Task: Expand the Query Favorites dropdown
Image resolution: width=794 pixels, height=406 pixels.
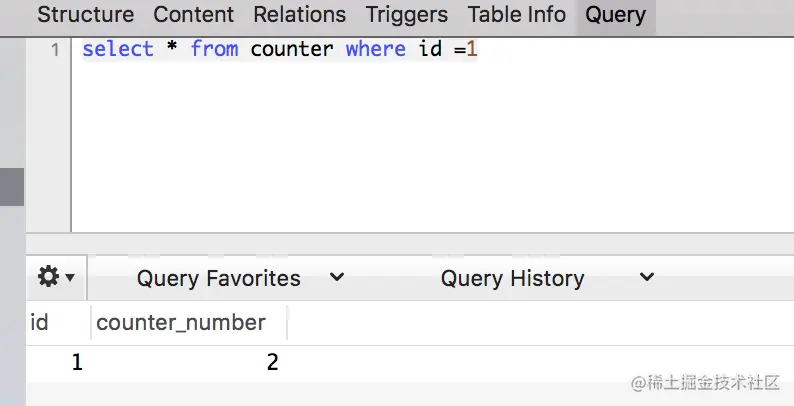Action: pyautogui.click(x=218, y=278)
